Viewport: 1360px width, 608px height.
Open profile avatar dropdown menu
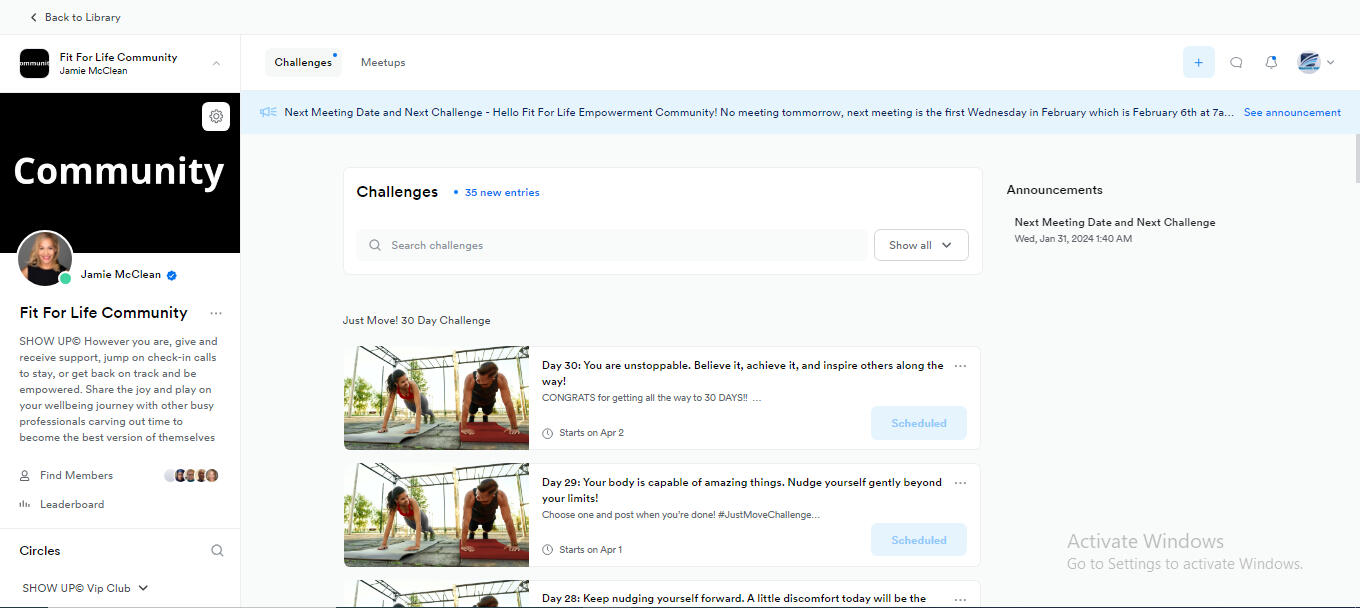click(1315, 62)
